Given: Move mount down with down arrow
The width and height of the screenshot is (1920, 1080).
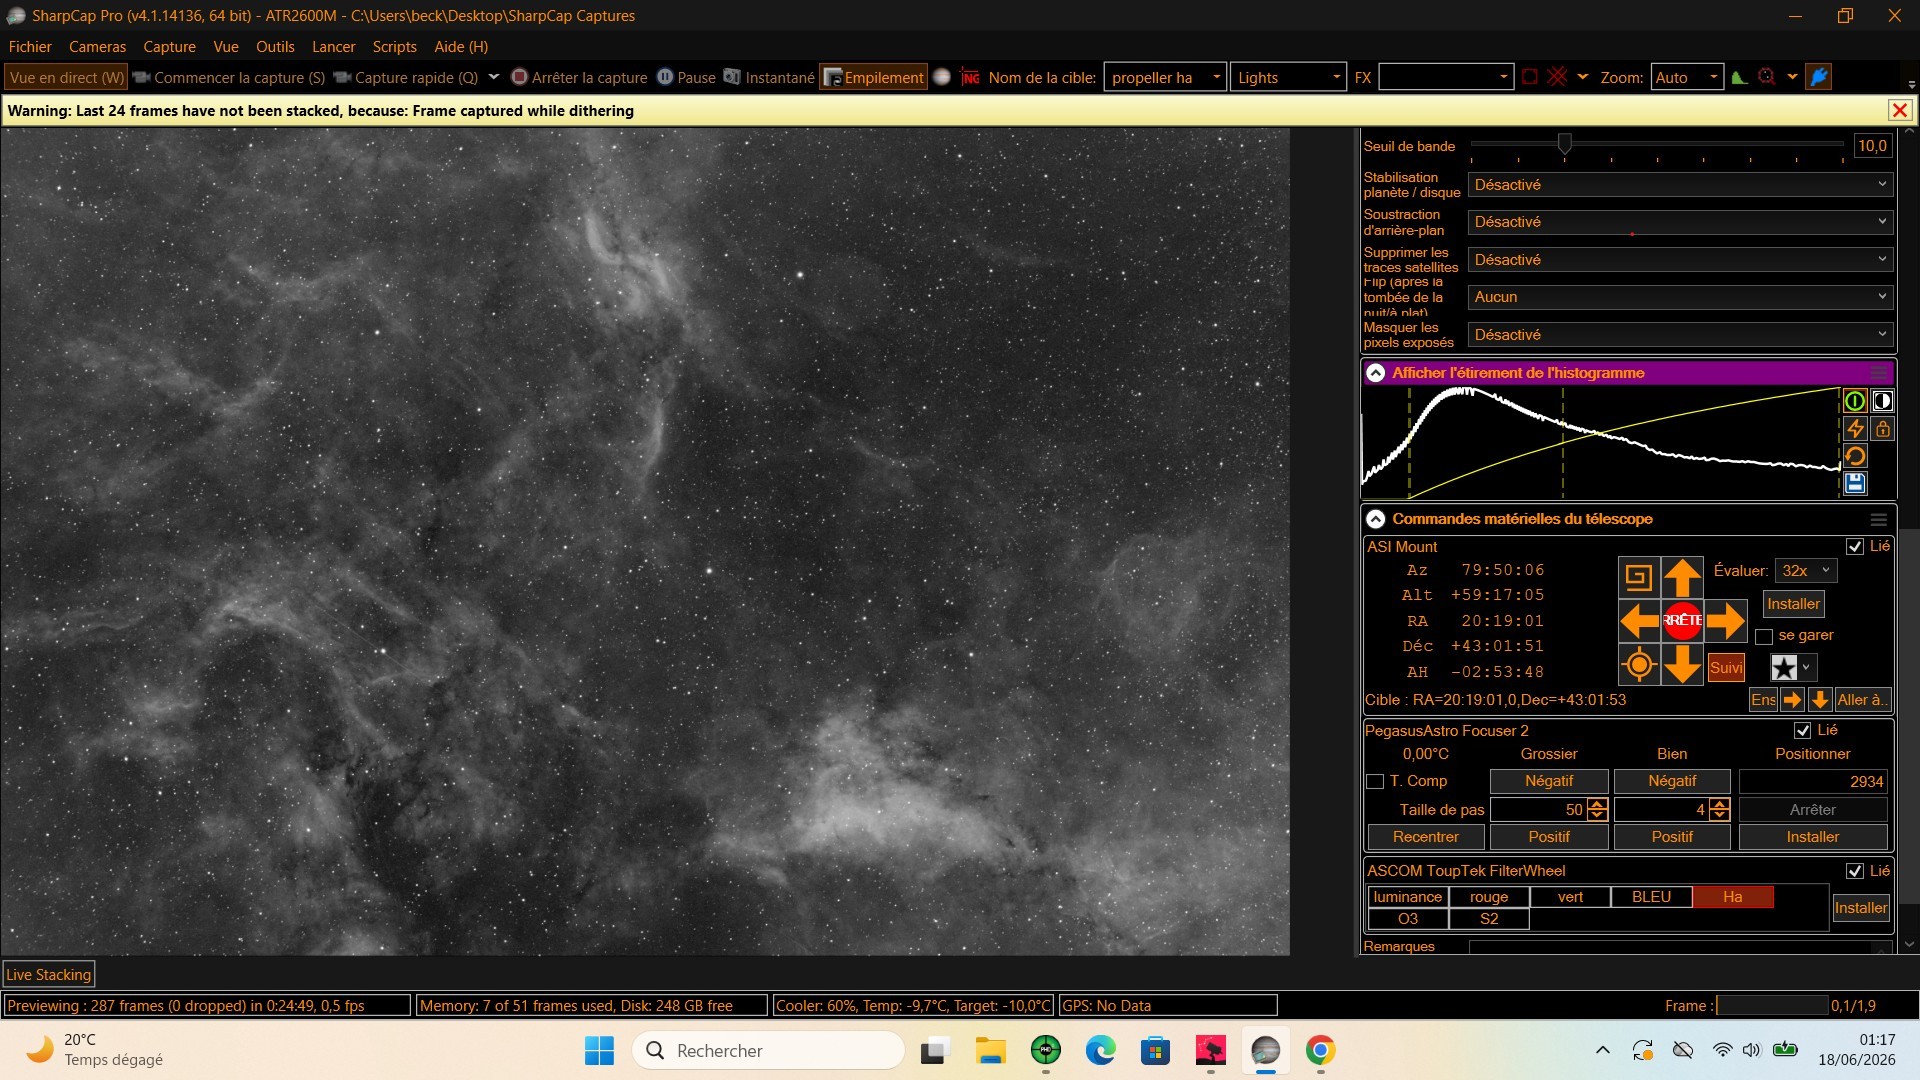Looking at the screenshot, I should tap(1683, 665).
